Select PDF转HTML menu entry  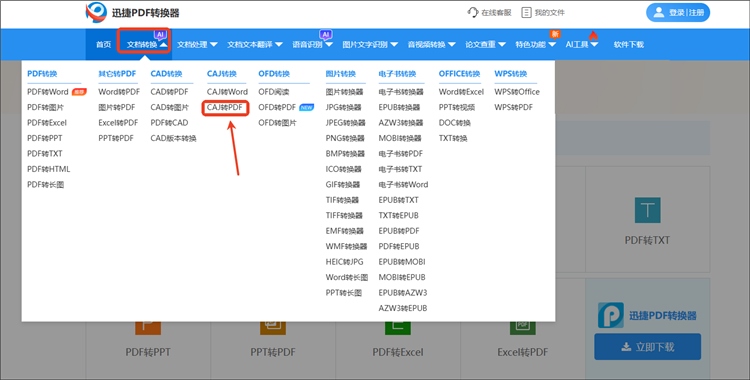pyautogui.click(x=48, y=169)
